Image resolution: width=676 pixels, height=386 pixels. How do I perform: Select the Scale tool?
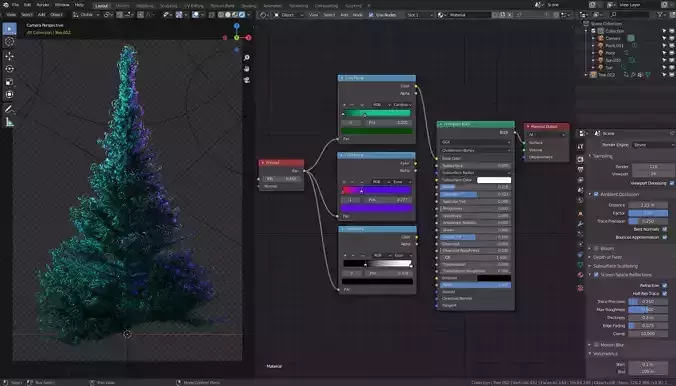click(x=9, y=82)
